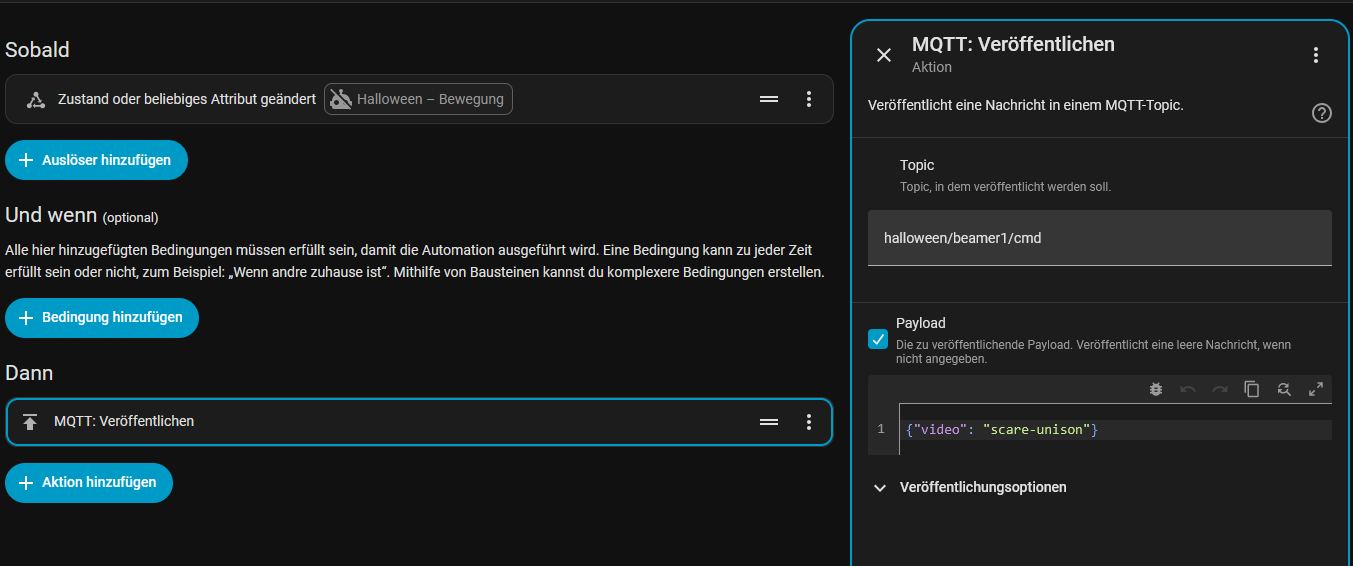1353x566 pixels.
Task: Select the MQTT: Veröffentlichen action row
Action: click(419, 422)
